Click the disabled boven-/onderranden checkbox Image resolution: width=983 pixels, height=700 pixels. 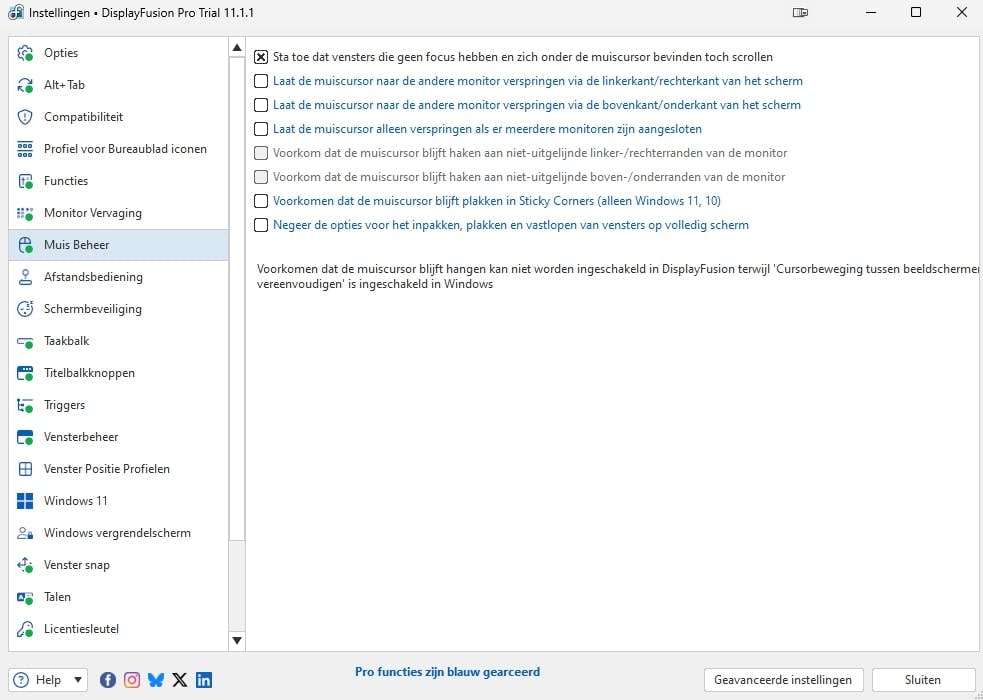[x=261, y=177]
